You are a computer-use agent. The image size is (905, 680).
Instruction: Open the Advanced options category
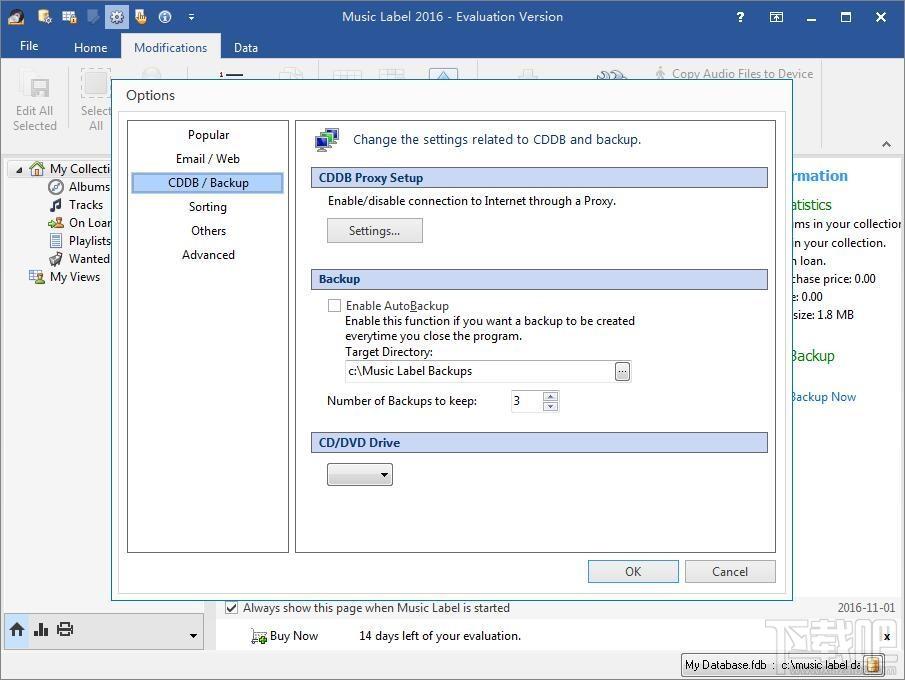coord(208,255)
